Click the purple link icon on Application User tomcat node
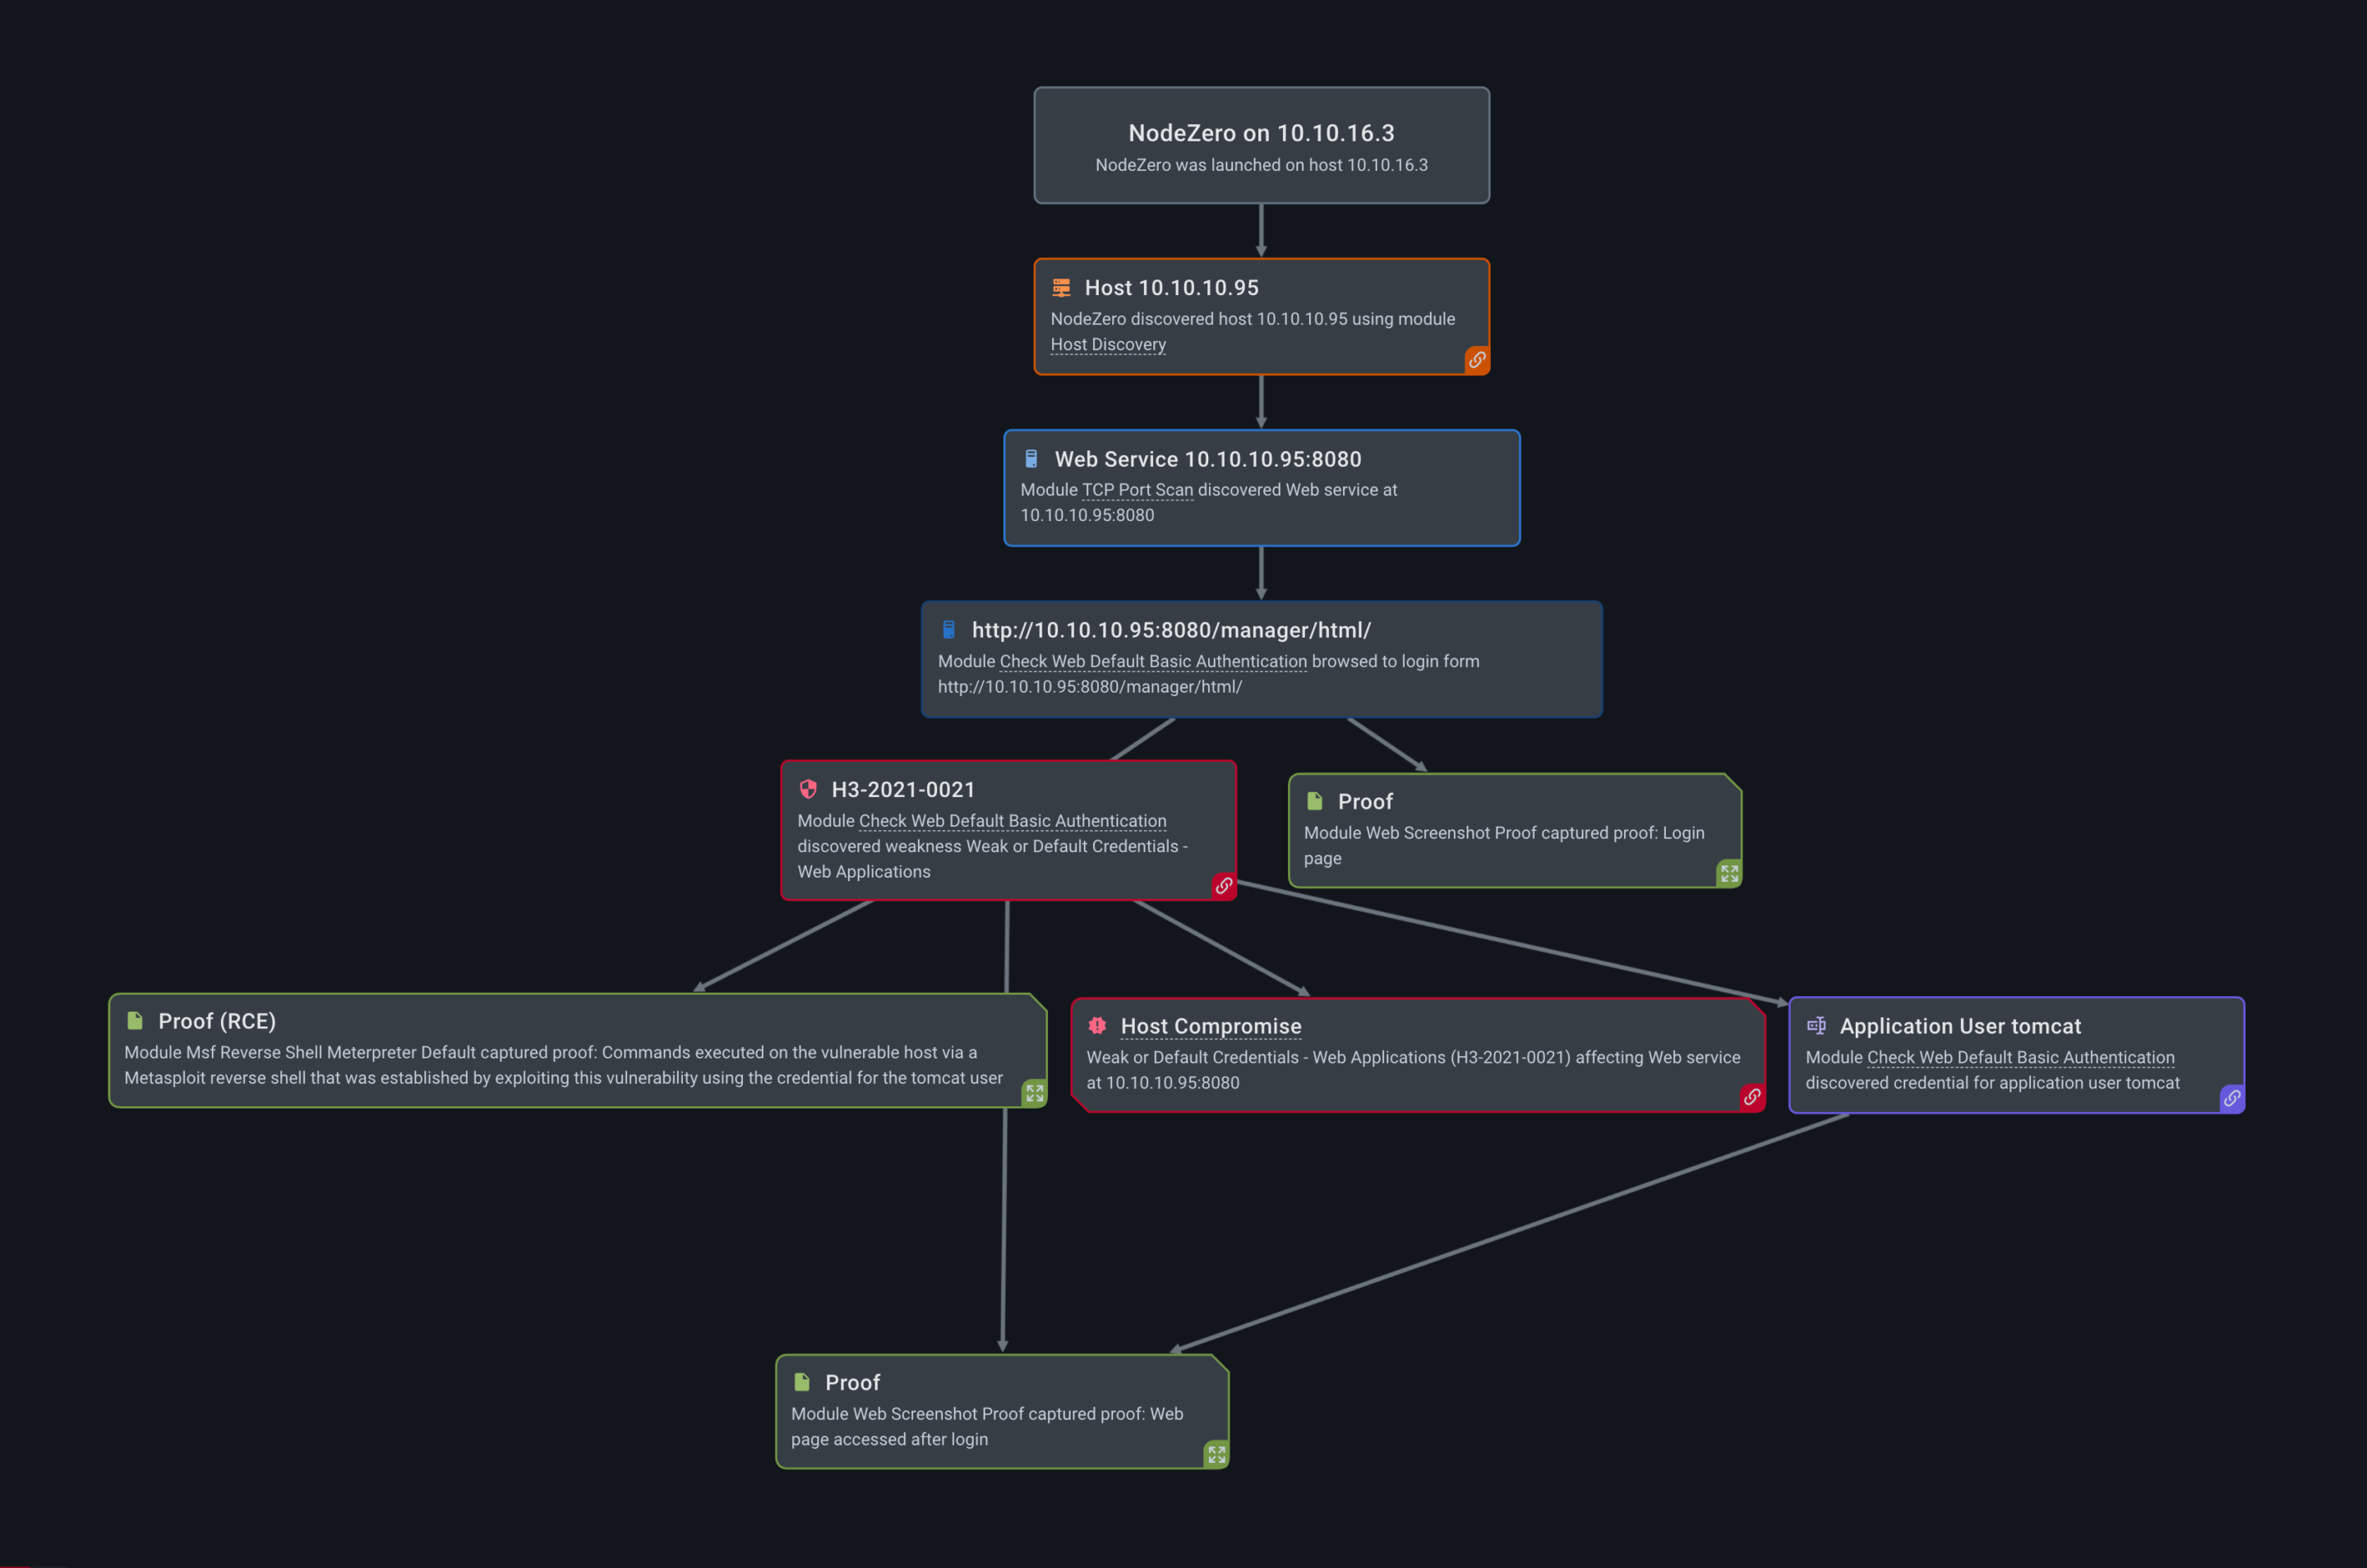2367x1568 pixels. (2231, 1098)
